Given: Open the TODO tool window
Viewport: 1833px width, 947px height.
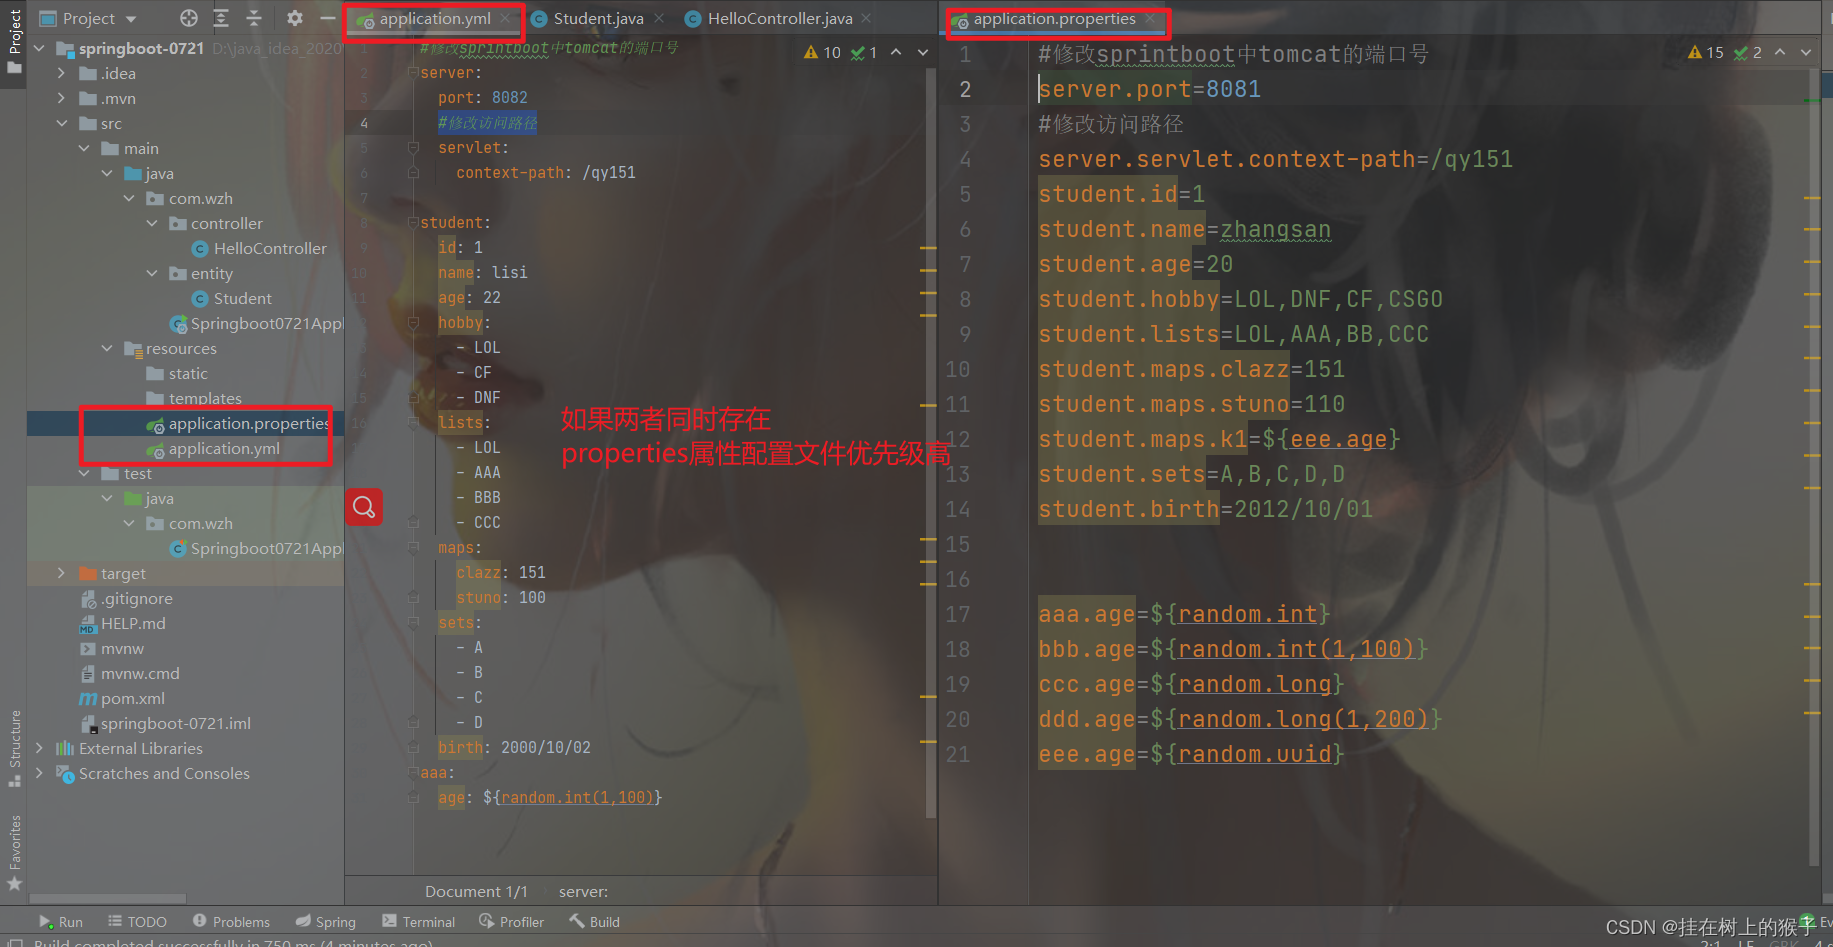Looking at the screenshot, I should click(x=138, y=921).
